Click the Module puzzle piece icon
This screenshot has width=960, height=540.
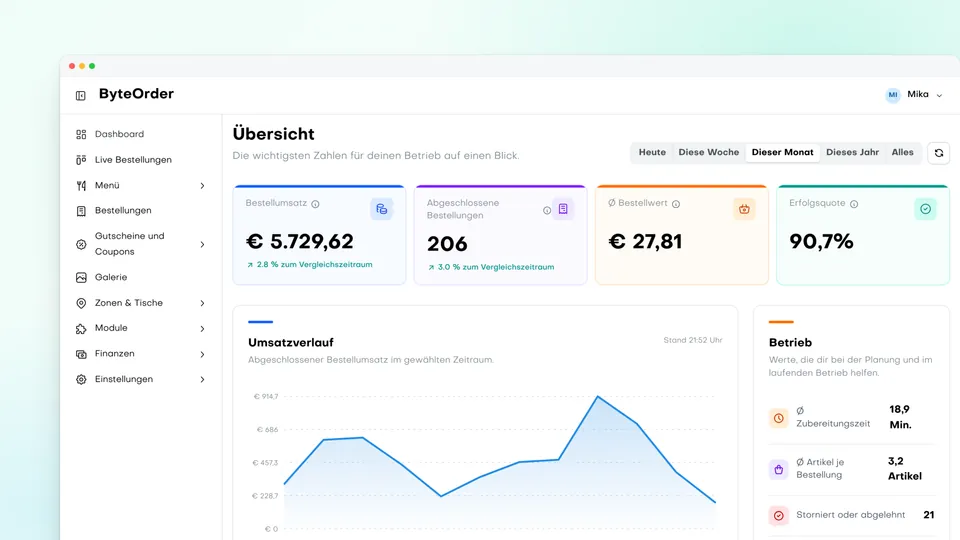[x=81, y=329]
